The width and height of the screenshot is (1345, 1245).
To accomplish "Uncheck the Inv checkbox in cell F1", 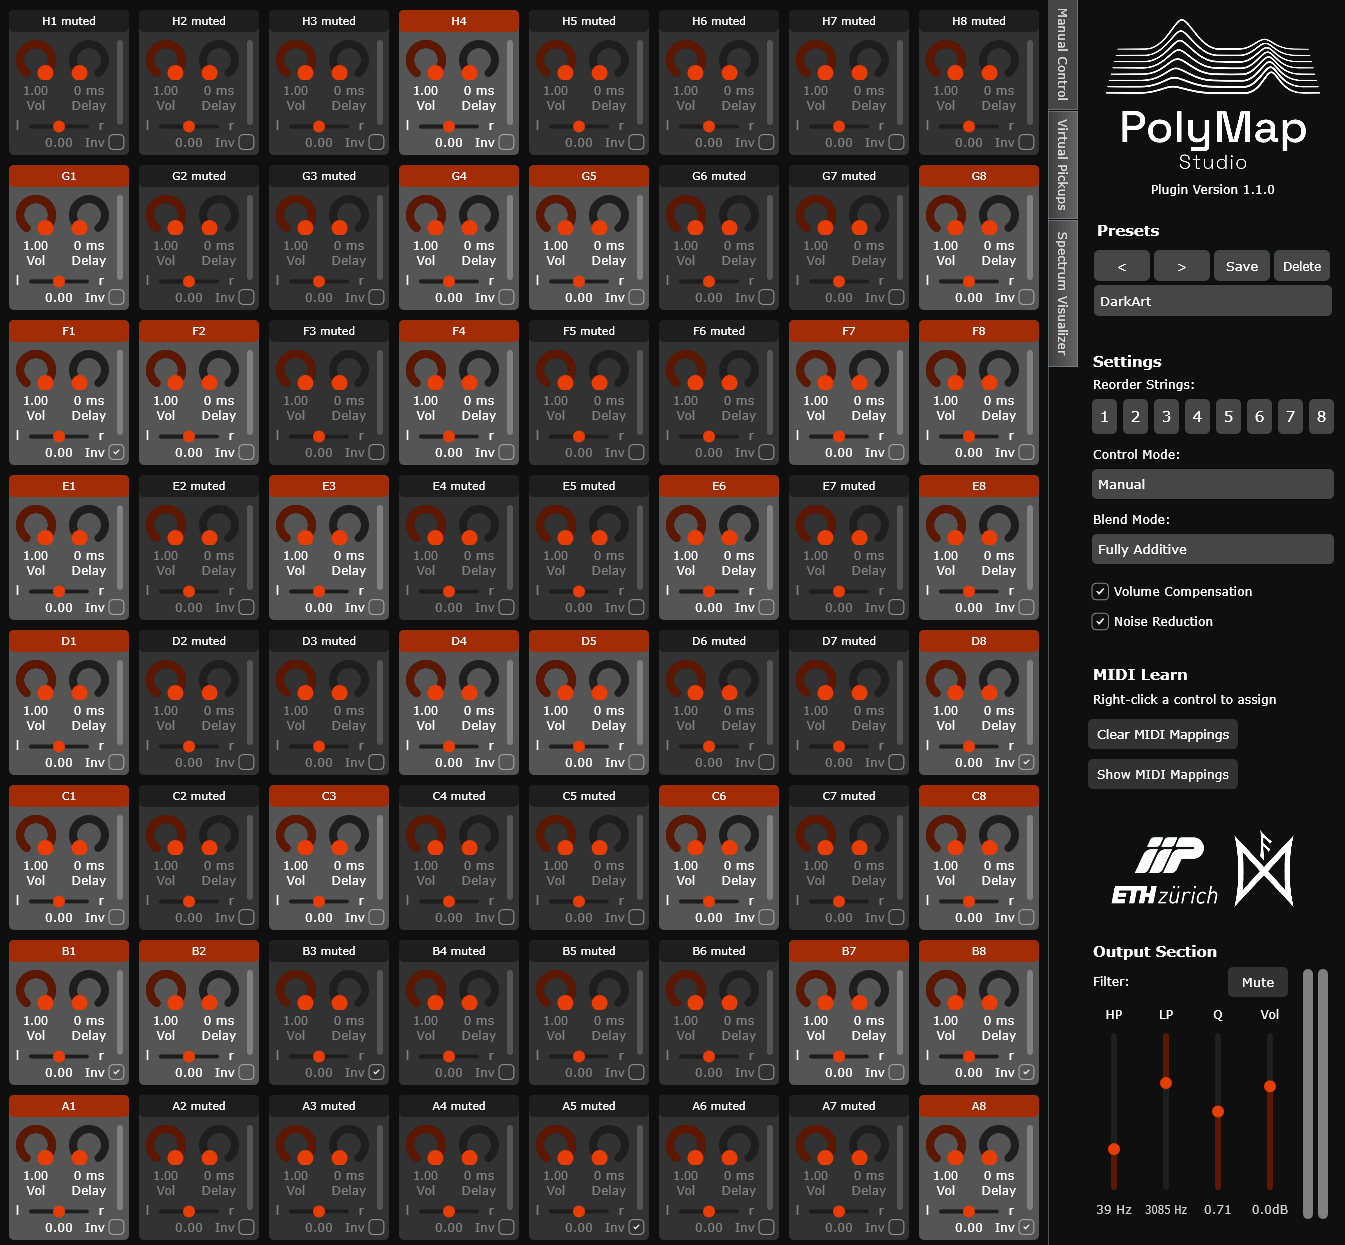I will coord(116,453).
